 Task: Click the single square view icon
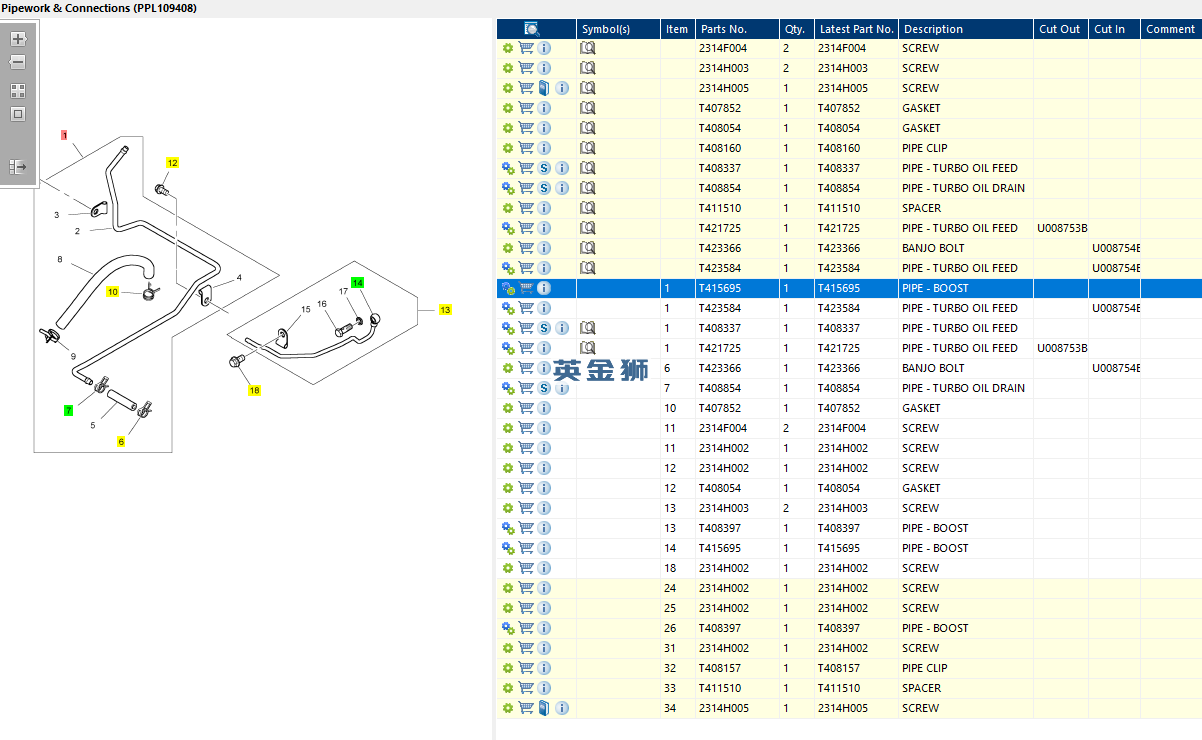[x=18, y=114]
